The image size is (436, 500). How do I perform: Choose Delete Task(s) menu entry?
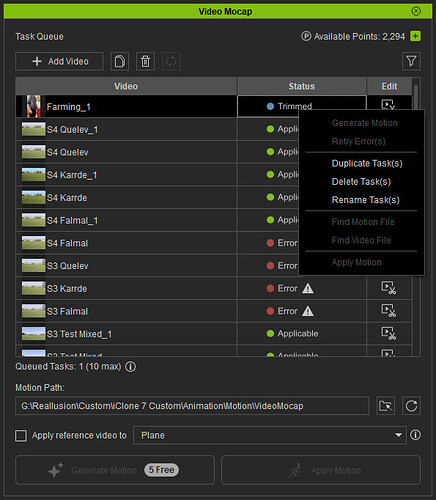tap(361, 182)
